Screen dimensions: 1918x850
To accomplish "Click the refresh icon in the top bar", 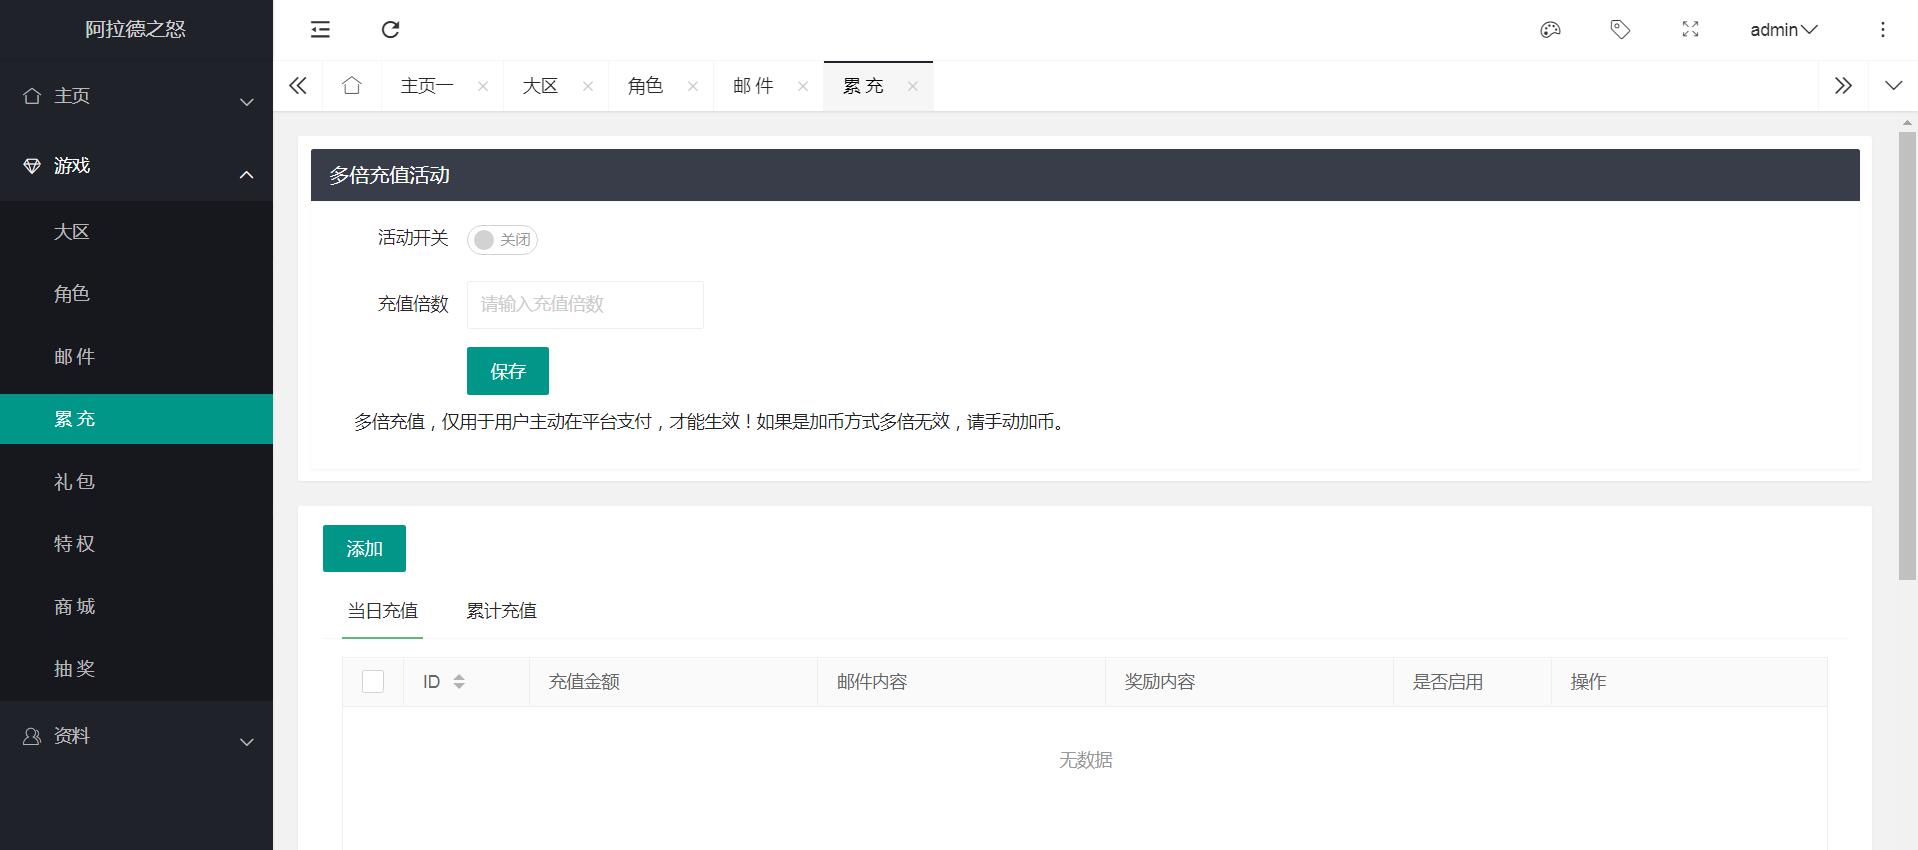I will pyautogui.click(x=391, y=30).
